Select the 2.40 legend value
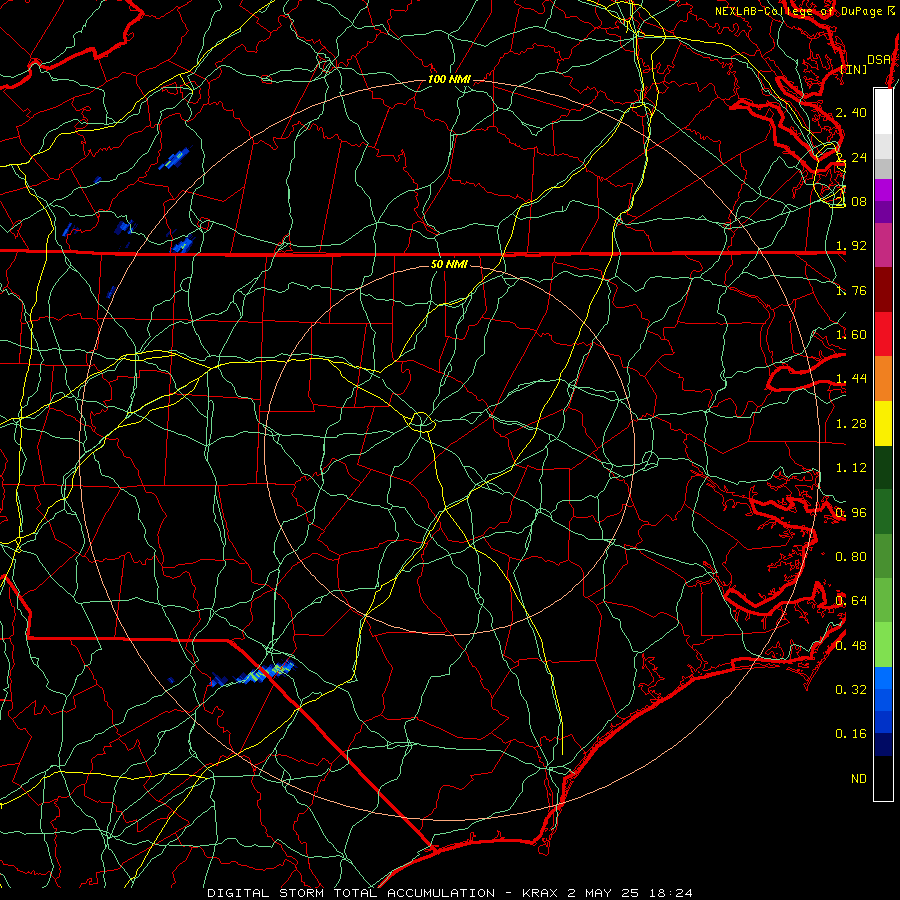The width and height of the screenshot is (900, 900). 851,112
